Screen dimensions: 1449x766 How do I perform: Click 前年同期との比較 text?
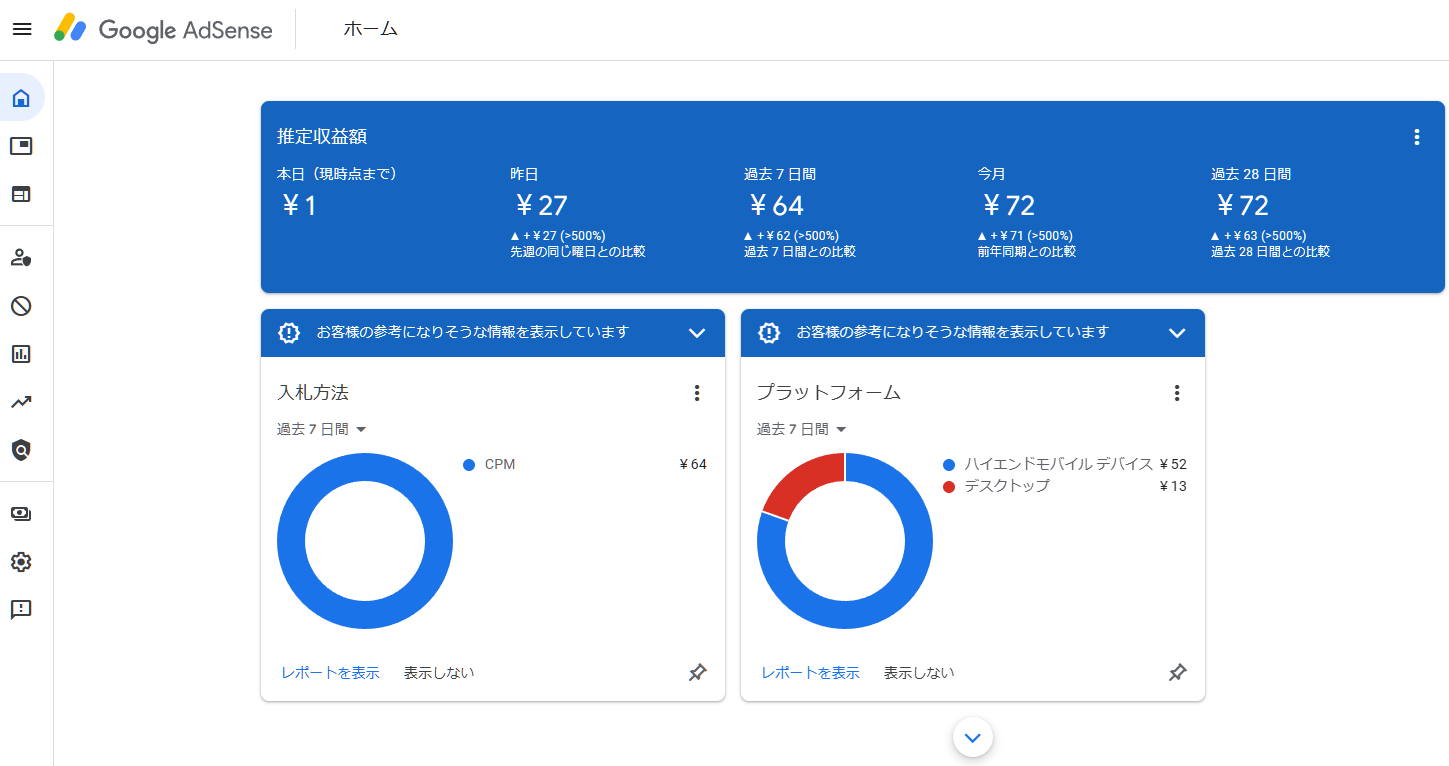point(1027,252)
